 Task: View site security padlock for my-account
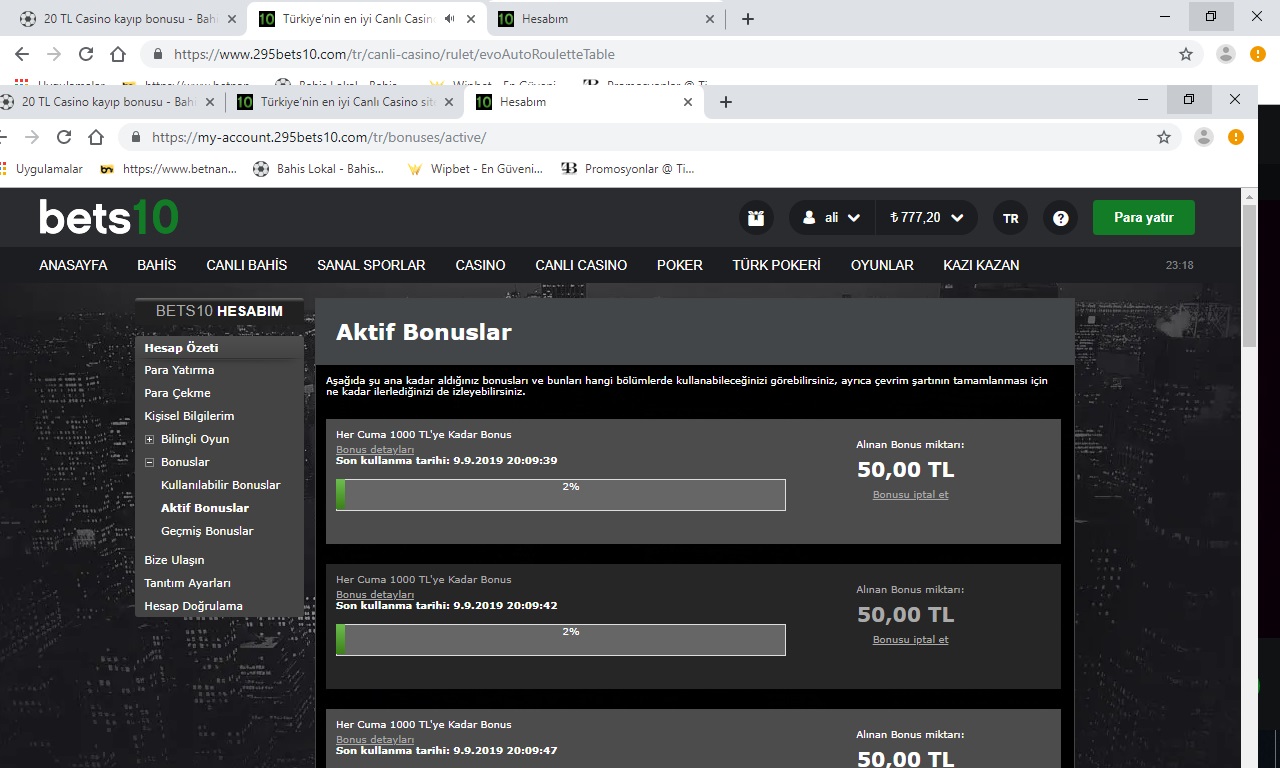pos(135,137)
